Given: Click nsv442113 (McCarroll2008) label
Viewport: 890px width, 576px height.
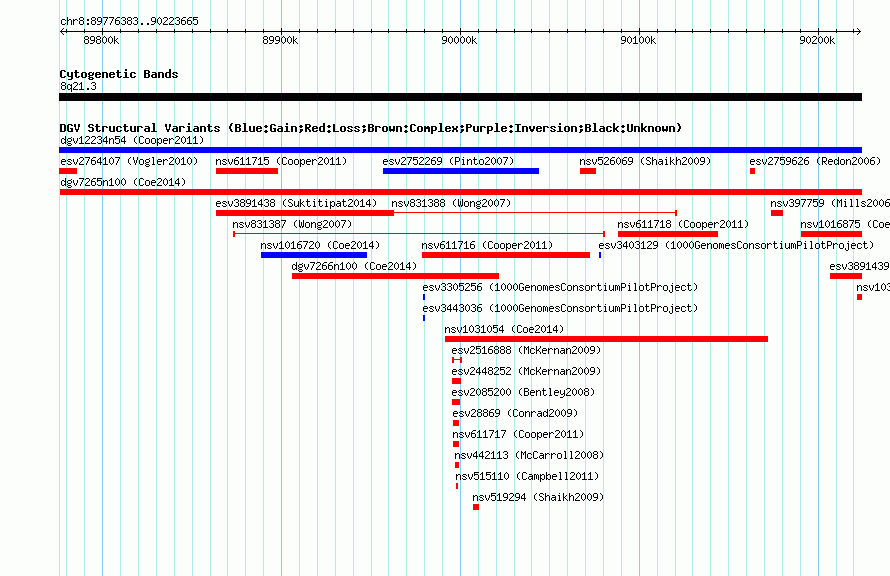Looking at the screenshot, I should [x=529, y=455].
